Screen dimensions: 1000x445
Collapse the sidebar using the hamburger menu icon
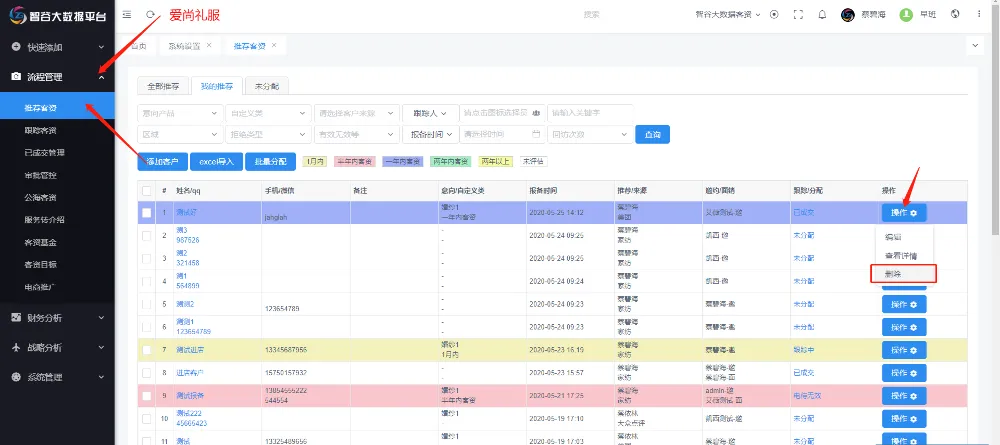click(126, 15)
